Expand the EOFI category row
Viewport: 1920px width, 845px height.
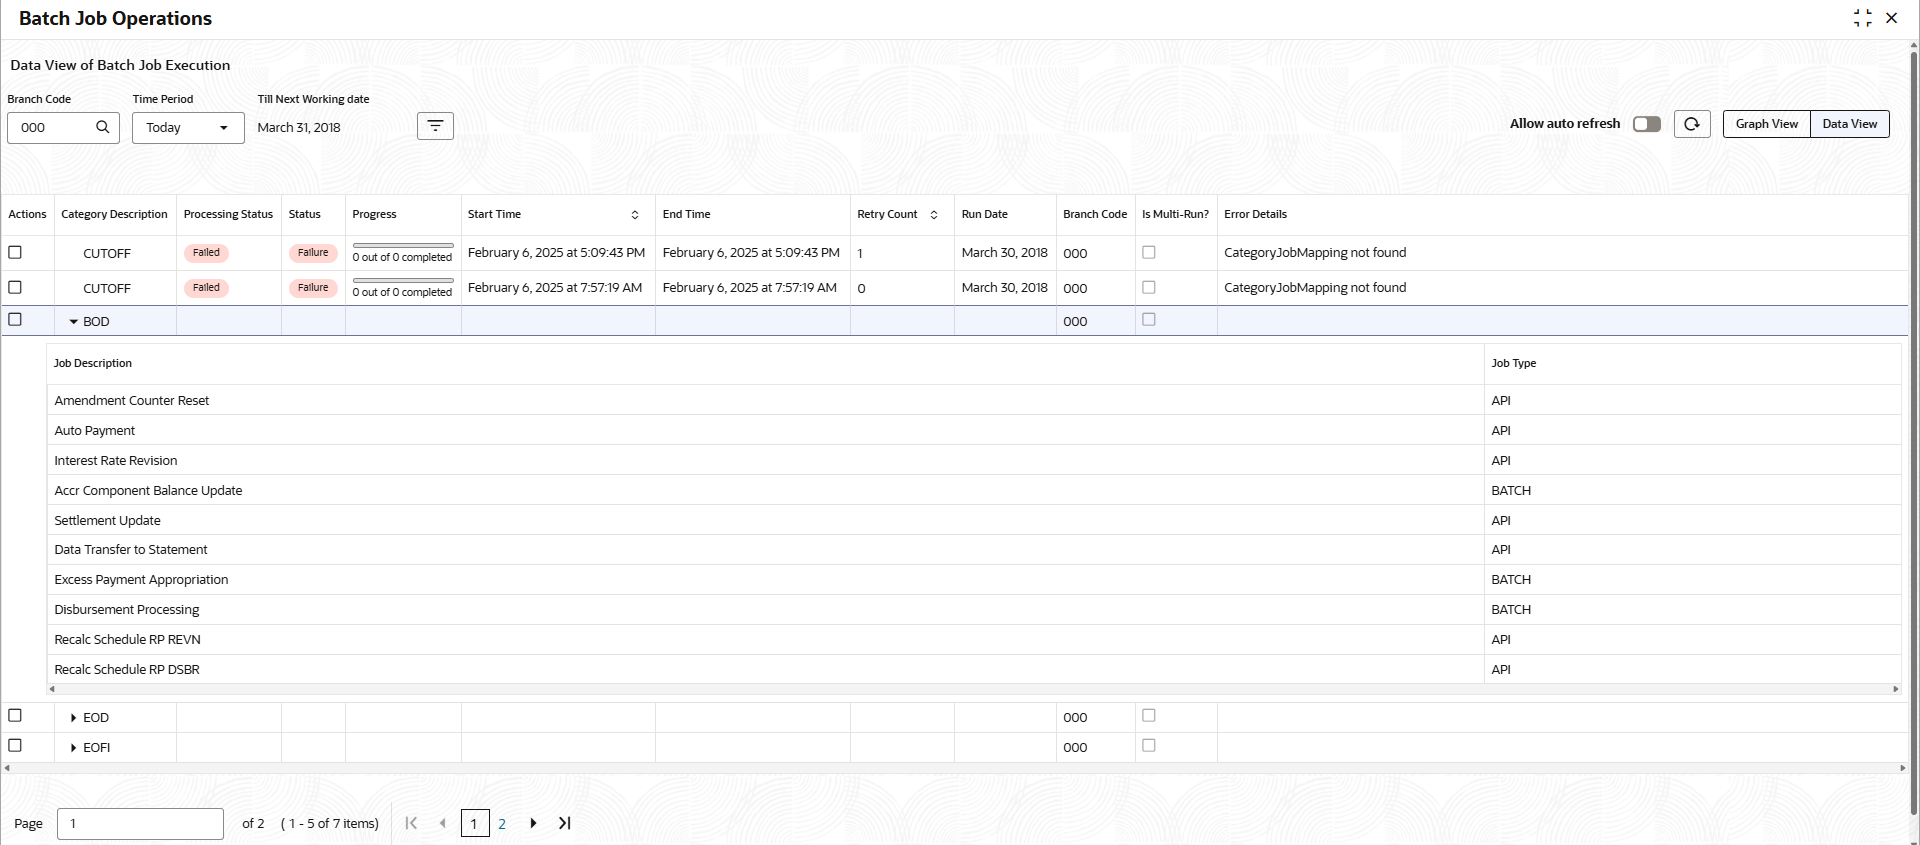click(x=74, y=748)
